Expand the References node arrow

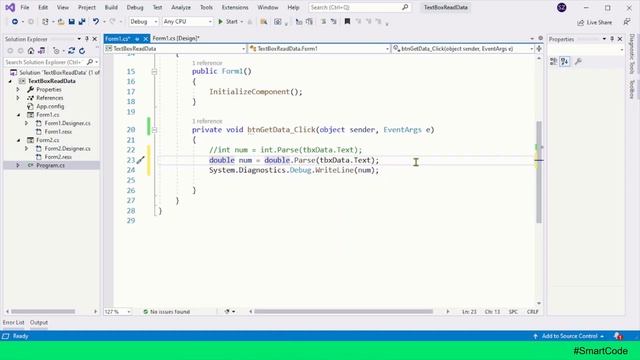18,98
